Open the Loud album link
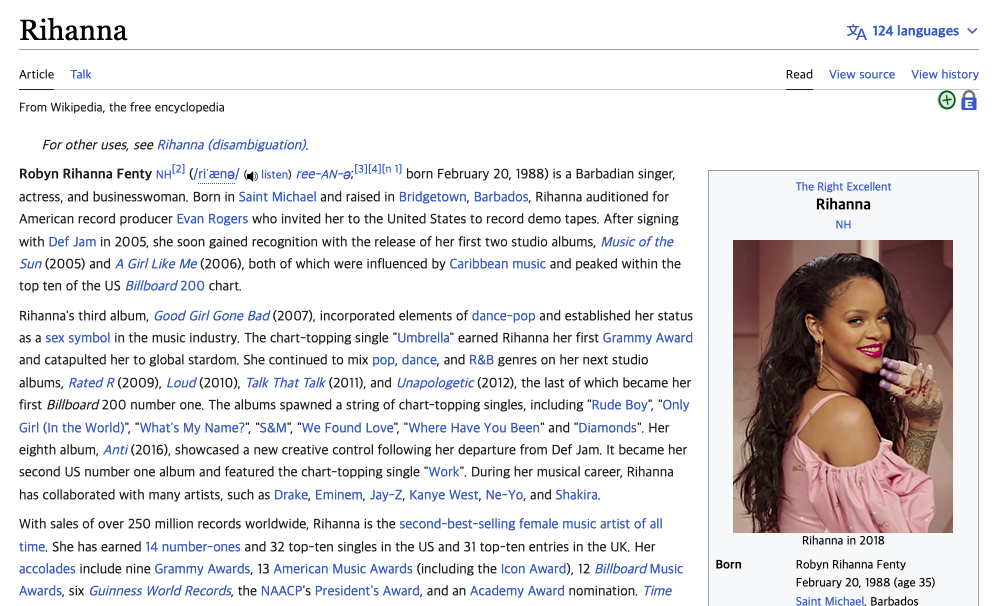The height and width of the screenshot is (606, 996). [181, 383]
